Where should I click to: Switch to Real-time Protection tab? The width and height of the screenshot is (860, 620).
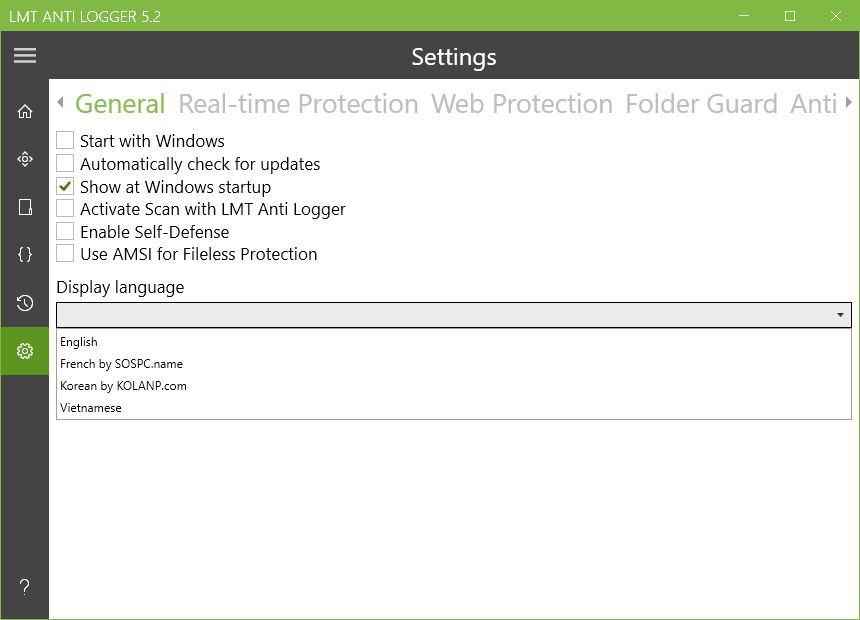pyautogui.click(x=298, y=104)
